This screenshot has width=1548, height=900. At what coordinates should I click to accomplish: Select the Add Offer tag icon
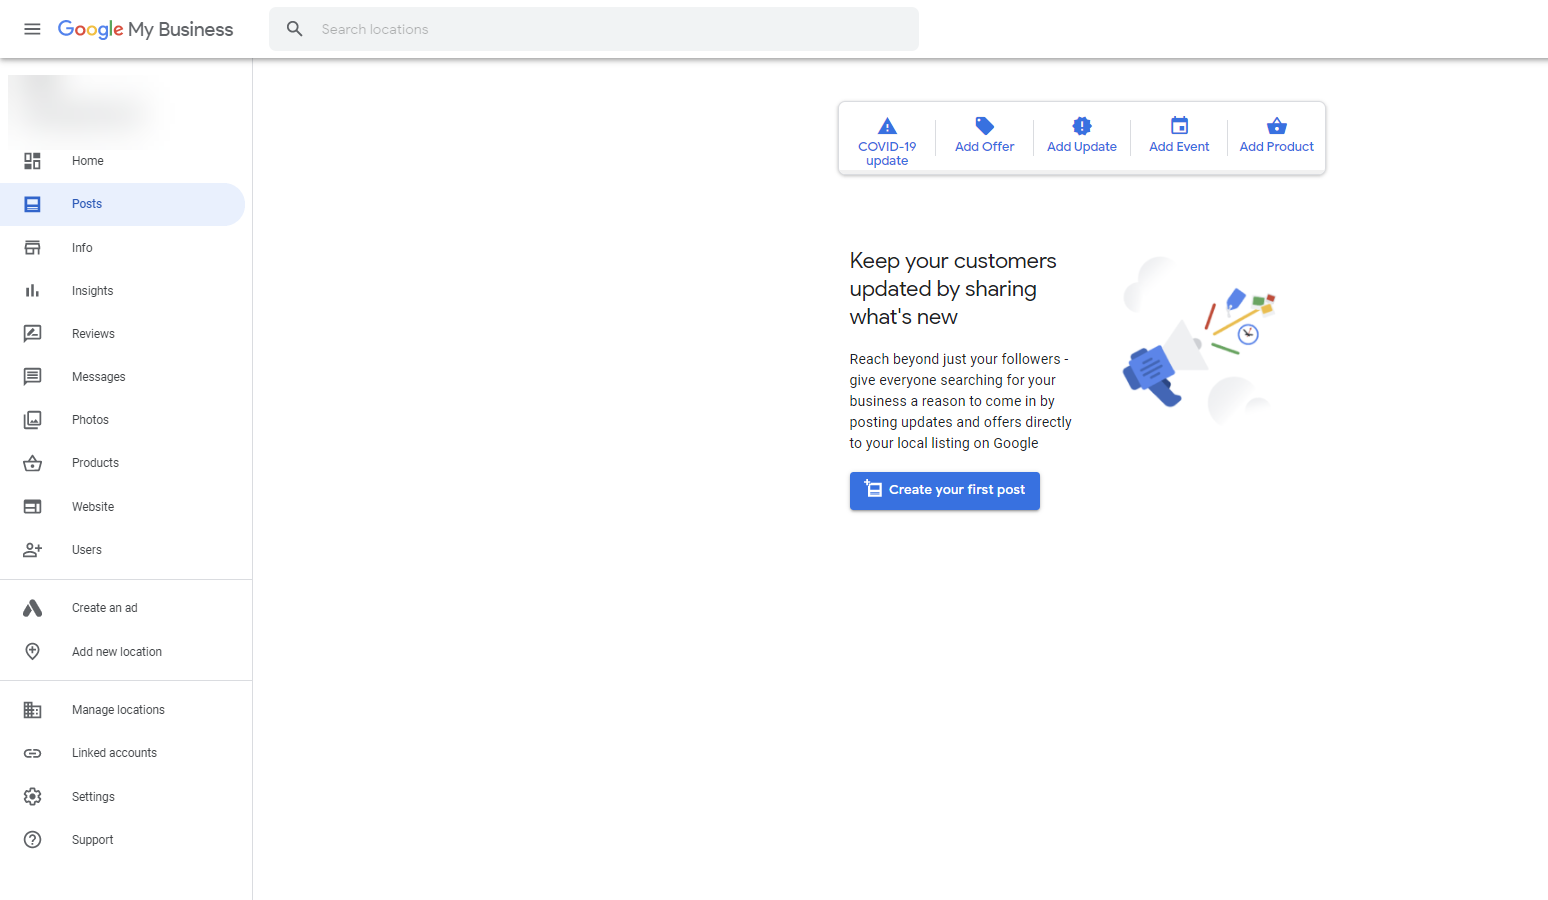983,126
